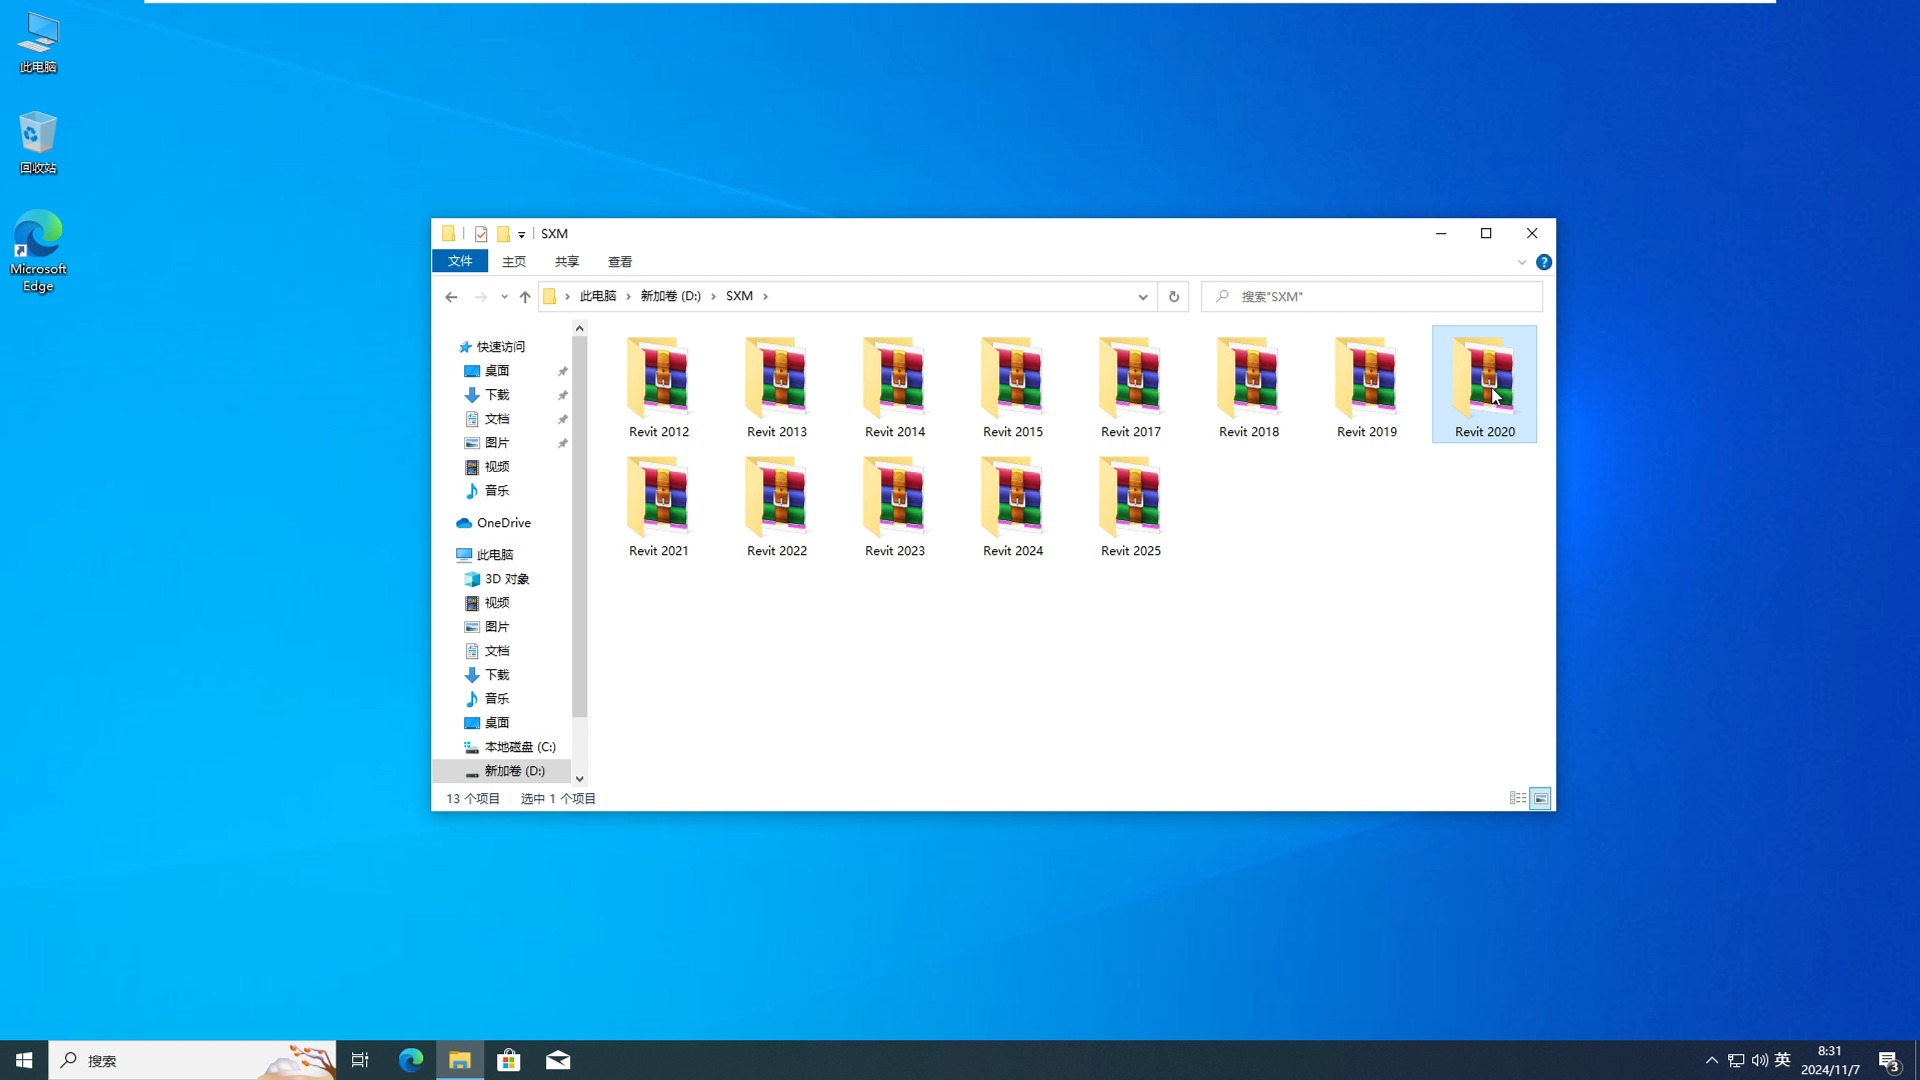Screen dimensions: 1920x1080
Task: Expand the SXM breadcrumb arrow
Action: (x=765, y=296)
